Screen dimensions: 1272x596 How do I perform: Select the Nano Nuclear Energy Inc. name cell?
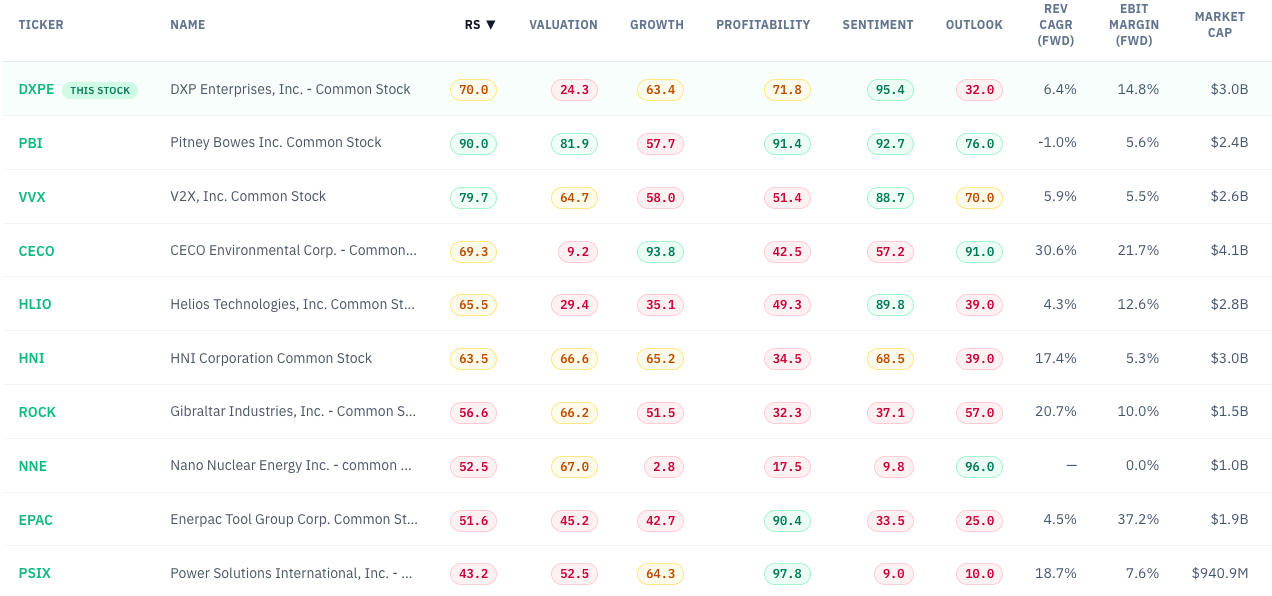(291, 467)
